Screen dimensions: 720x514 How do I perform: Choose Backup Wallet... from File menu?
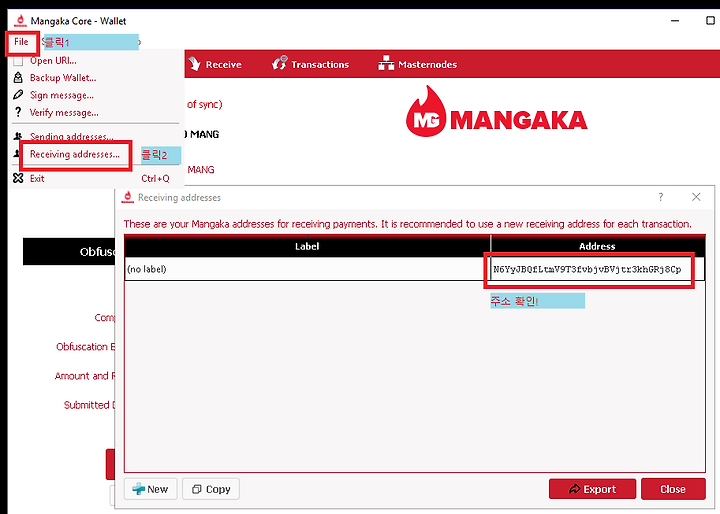(x=63, y=78)
